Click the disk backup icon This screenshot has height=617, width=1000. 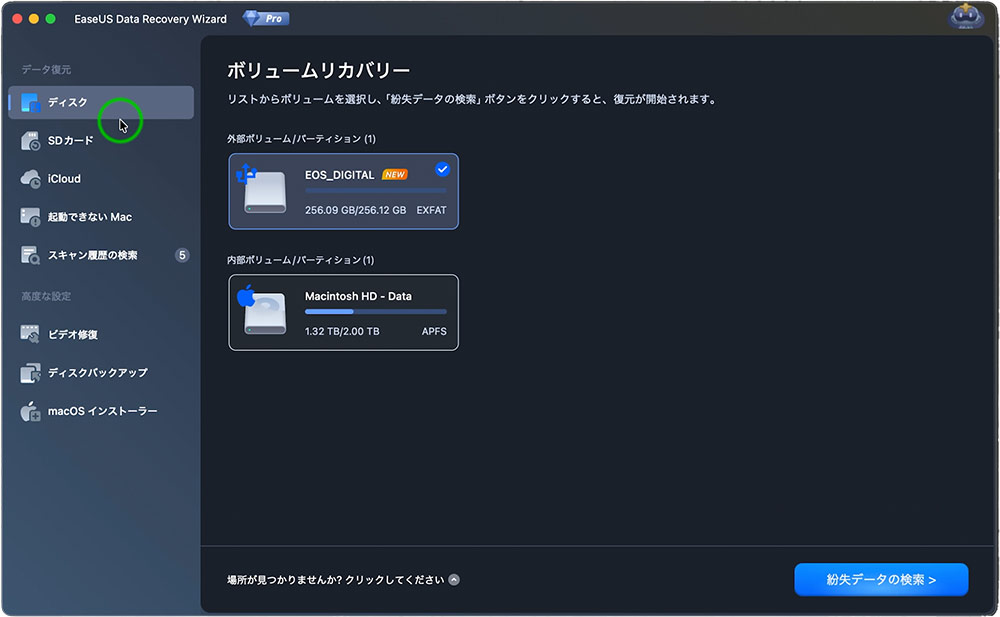click(30, 373)
